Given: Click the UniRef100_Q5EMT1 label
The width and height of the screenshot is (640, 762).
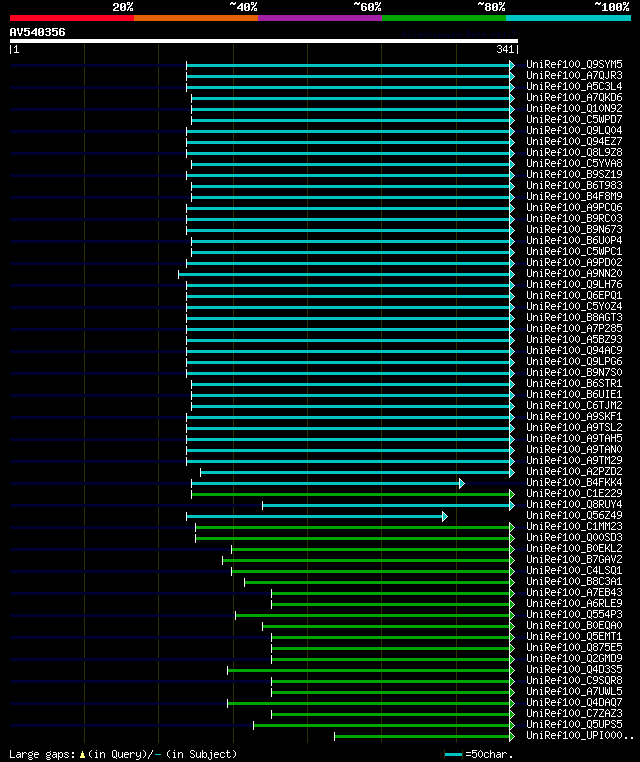Looking at the screenshot, I should tap(574, 637).
